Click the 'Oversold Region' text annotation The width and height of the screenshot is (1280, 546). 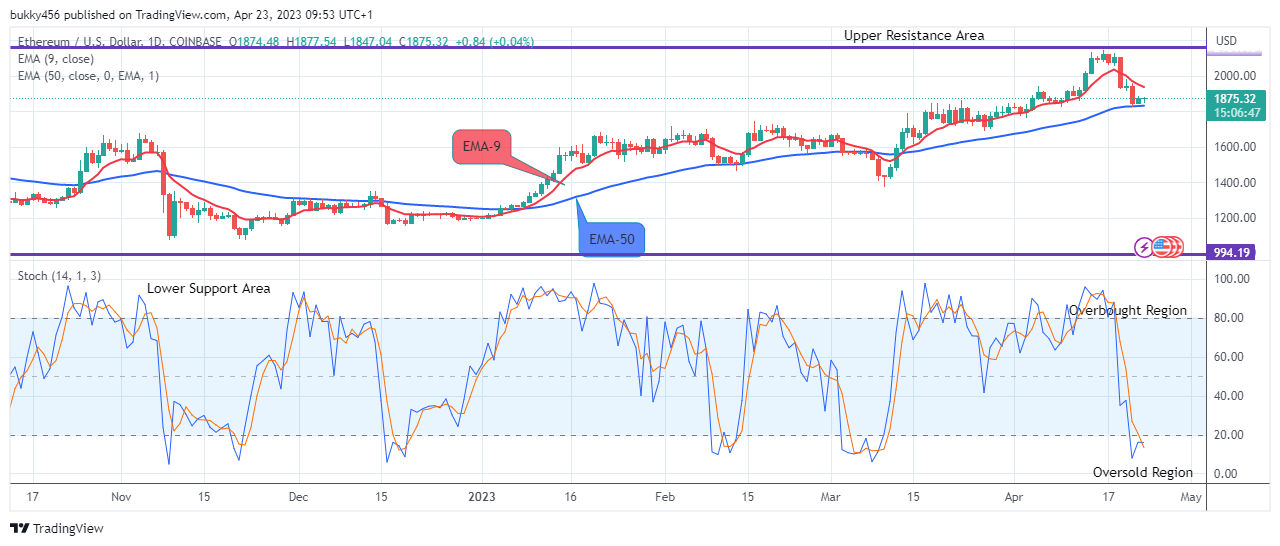point(1143,472)
